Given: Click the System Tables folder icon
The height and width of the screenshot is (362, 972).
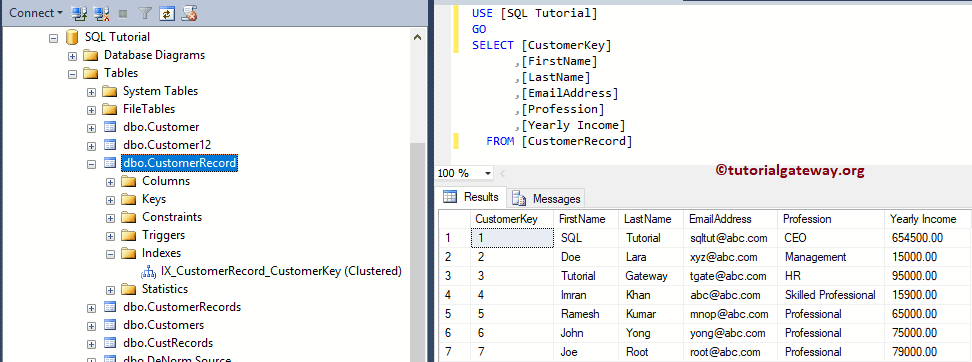Looking at the screenshot, I should tap(110, 91).
